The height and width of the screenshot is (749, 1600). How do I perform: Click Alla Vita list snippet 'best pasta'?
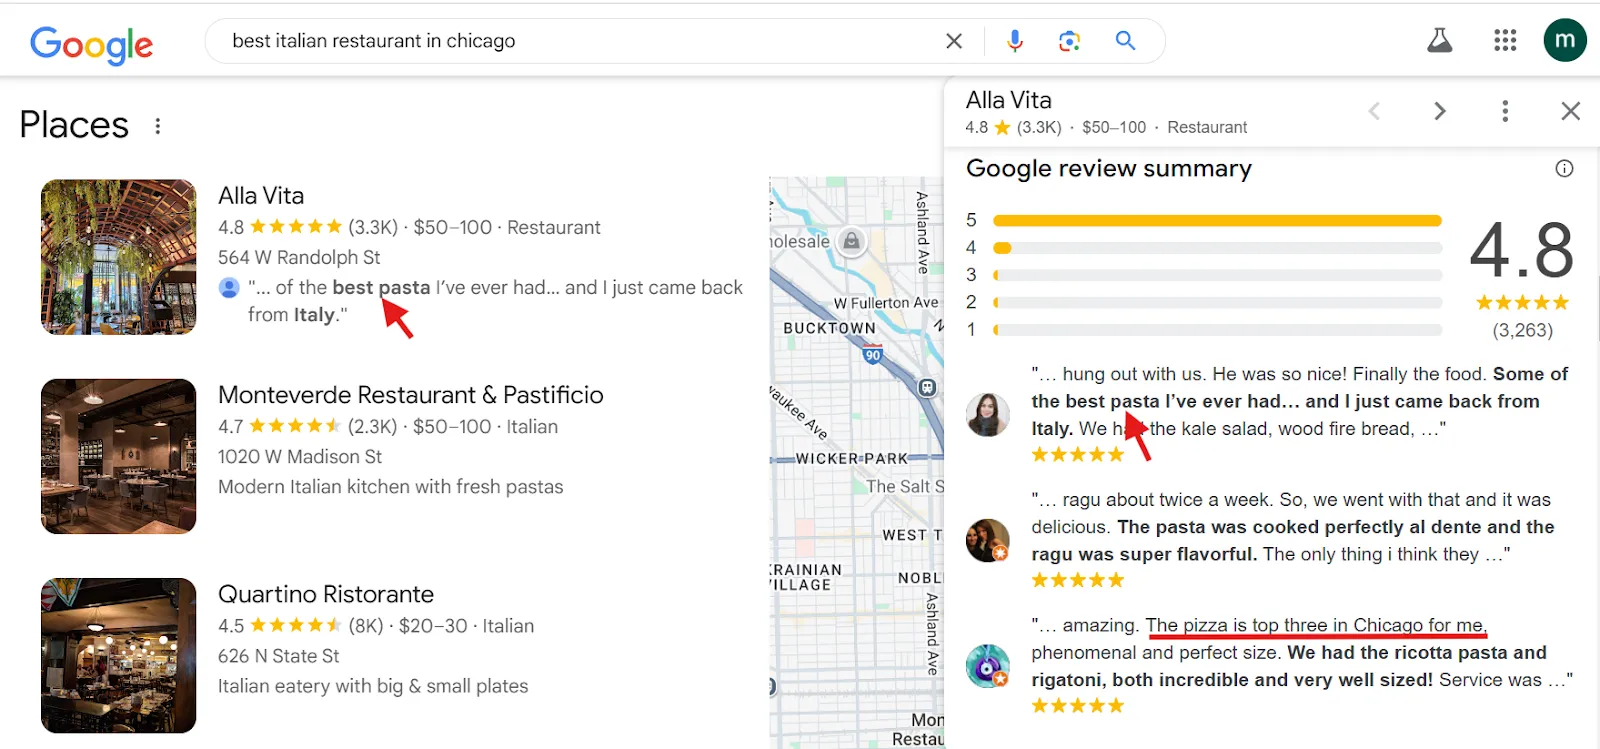click(381, 288)
